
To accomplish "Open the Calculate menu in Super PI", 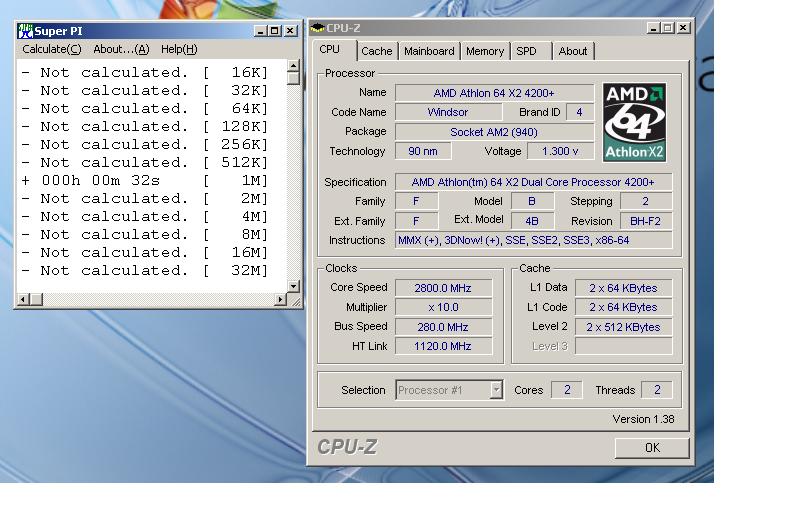I will click(52, 49).
